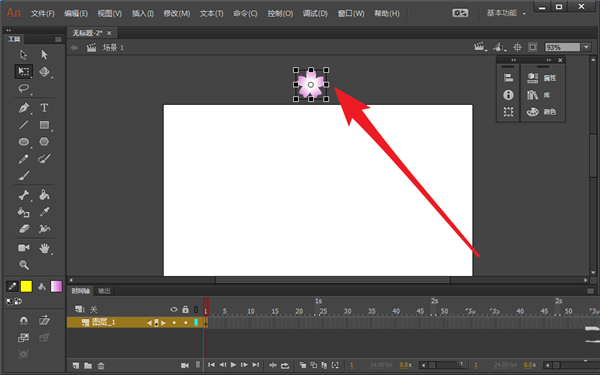Image resolution: width=600 pixels, height=375 pixels.
Task: Select the Free Transform tool
Action: pyautogui.click(x=24, y=72)
